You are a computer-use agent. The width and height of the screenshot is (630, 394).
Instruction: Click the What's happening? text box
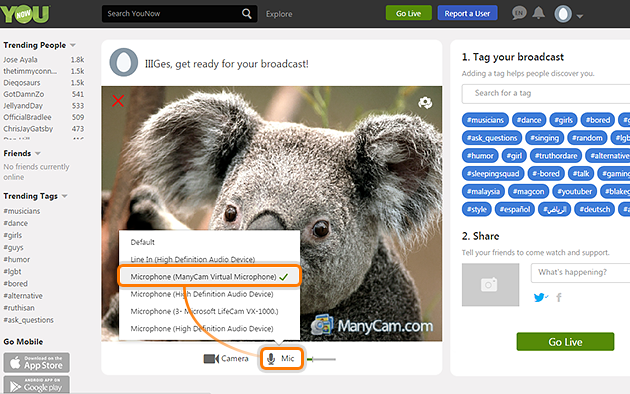580,273
